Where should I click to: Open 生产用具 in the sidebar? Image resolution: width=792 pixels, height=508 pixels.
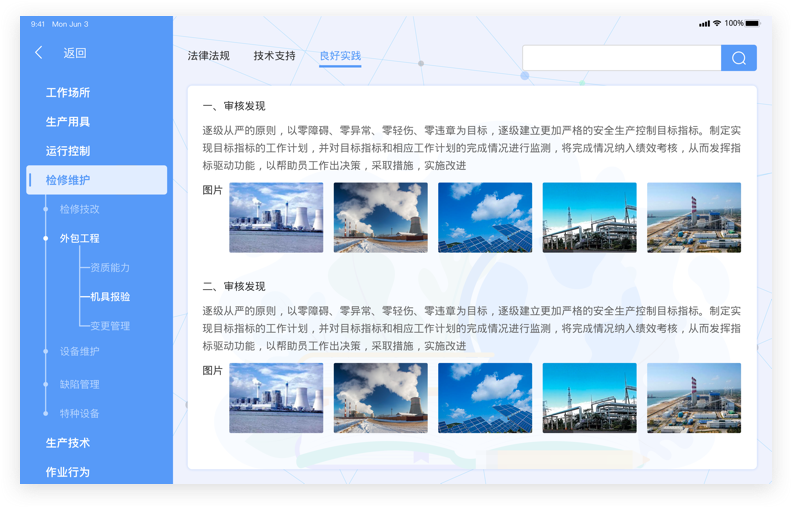coord(68,122)
